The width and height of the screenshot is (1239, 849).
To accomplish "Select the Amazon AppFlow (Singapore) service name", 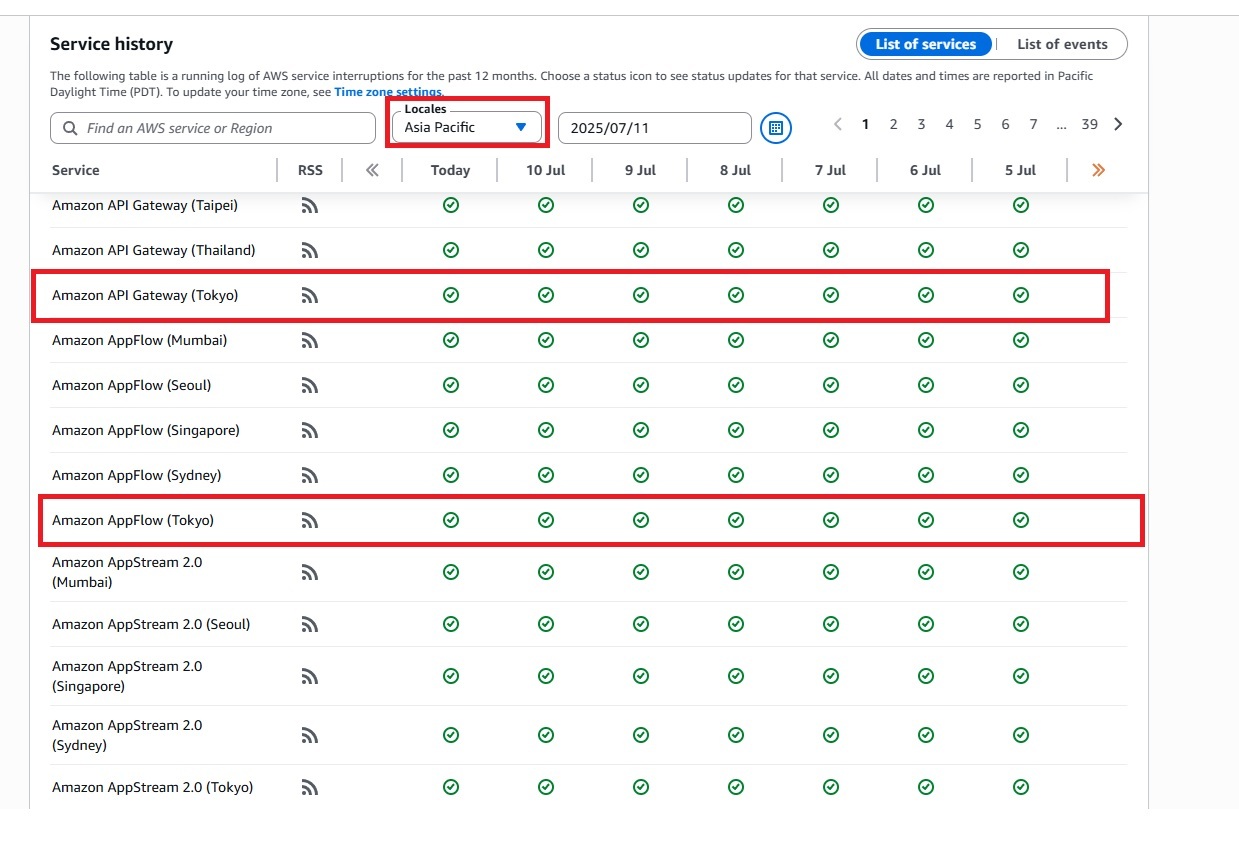I will tap(146, 430).
